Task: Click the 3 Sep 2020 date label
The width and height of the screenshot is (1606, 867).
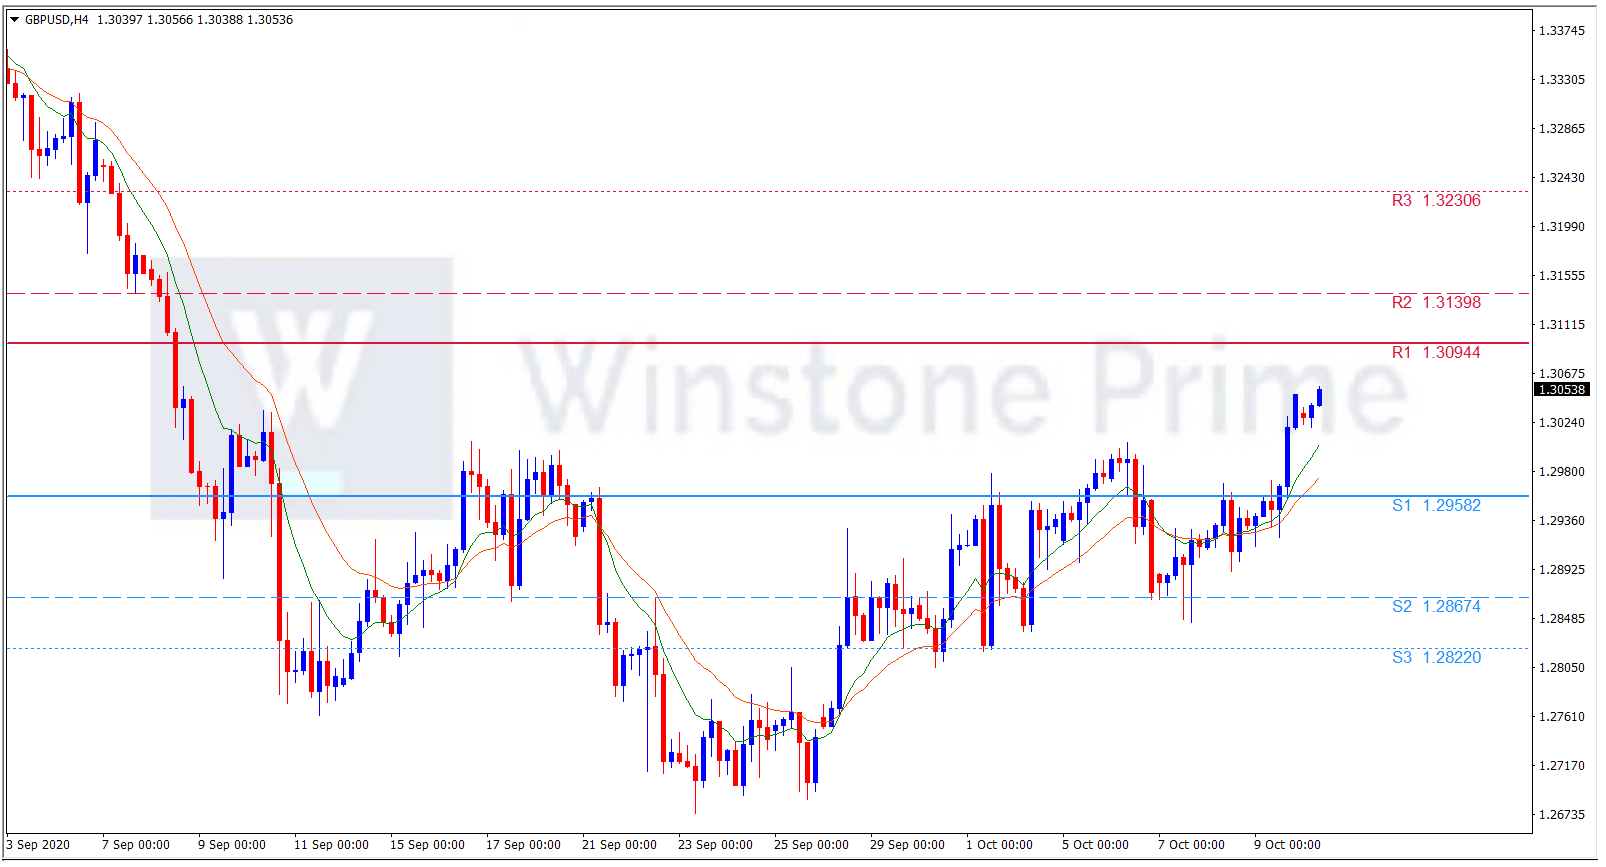Action: pyautogui.click(x=38, y=845)
